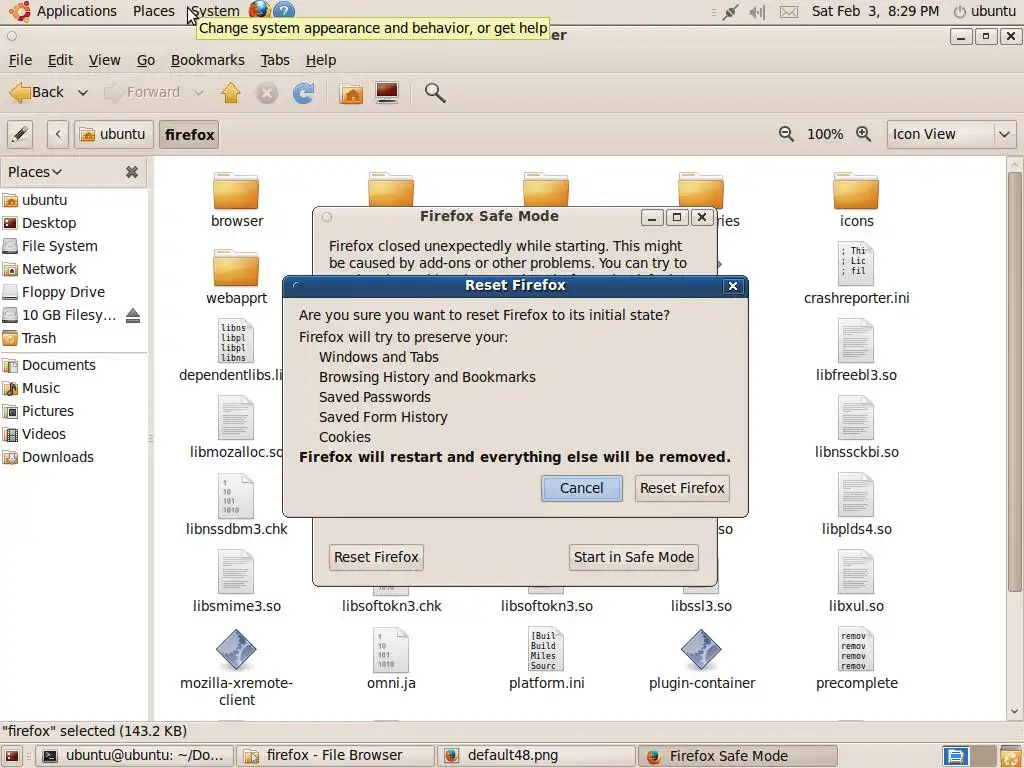Toggle the location edit pencil button
The height and width of the screenshot is (768, 1024).
[20, 135]
